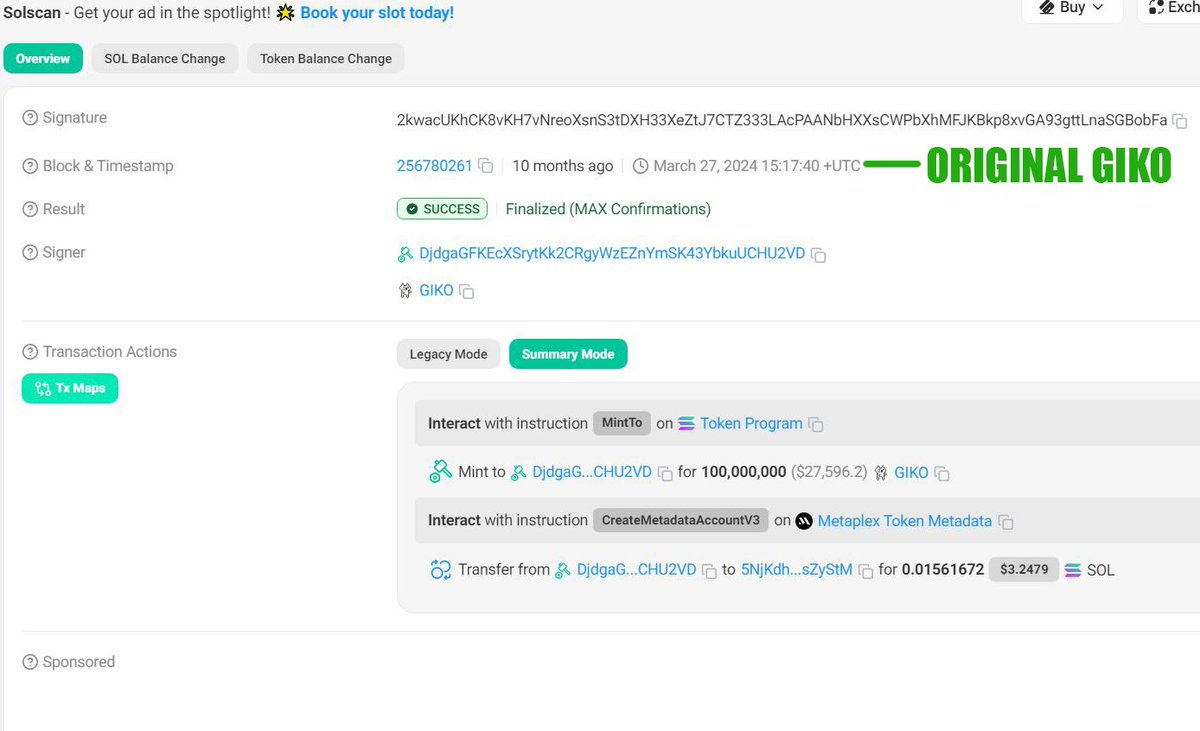The height and width of the screenshot is (731, 1200).
Task: Click the Metaplex logo icon
Action: tap(803, 521)
